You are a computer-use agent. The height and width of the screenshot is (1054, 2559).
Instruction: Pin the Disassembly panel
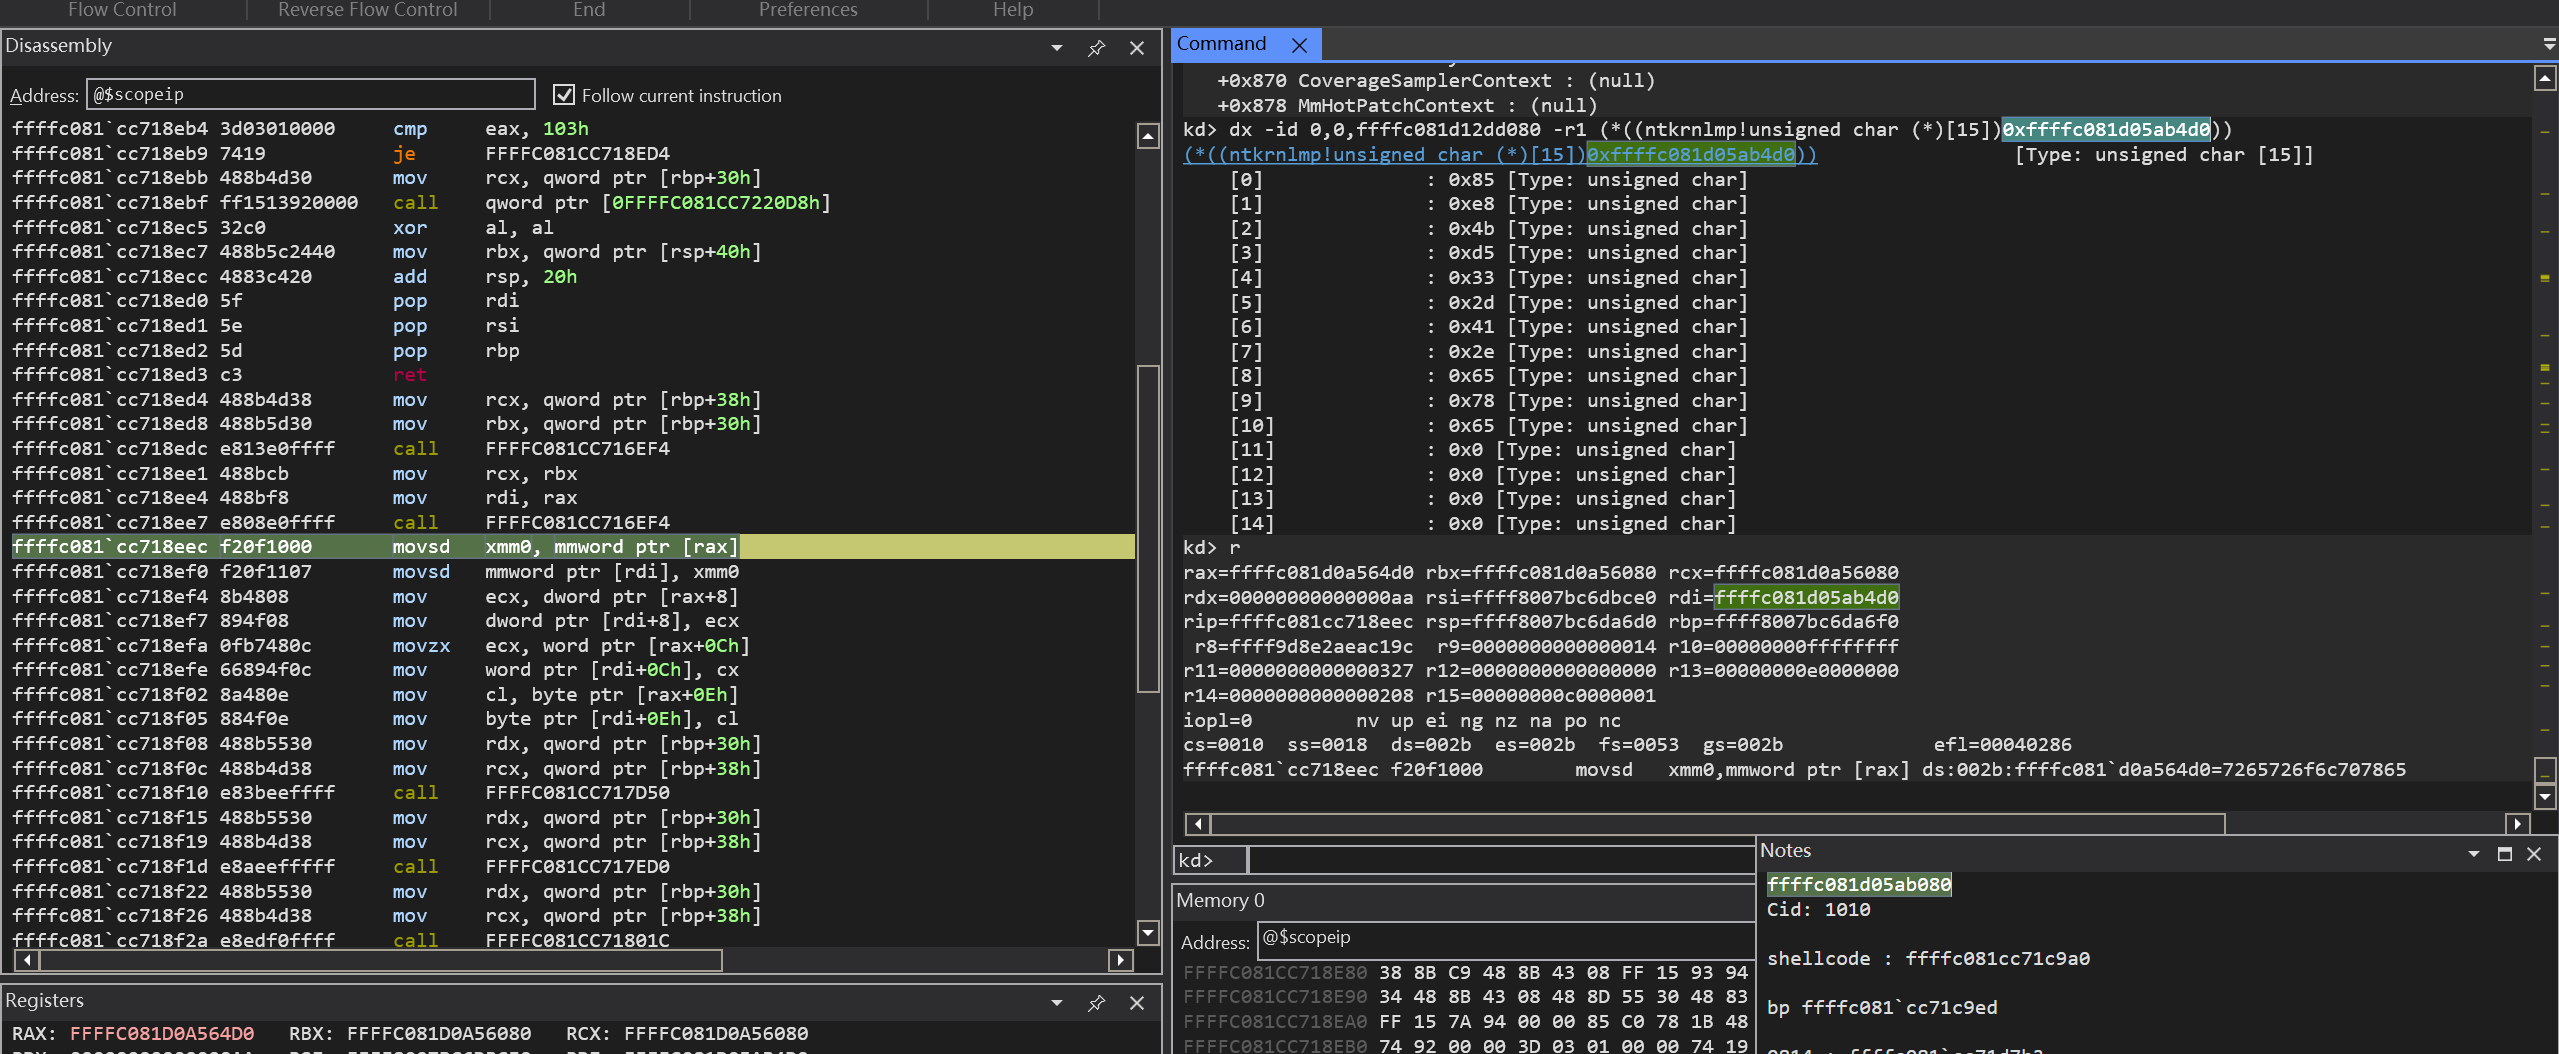point(1097,48)
